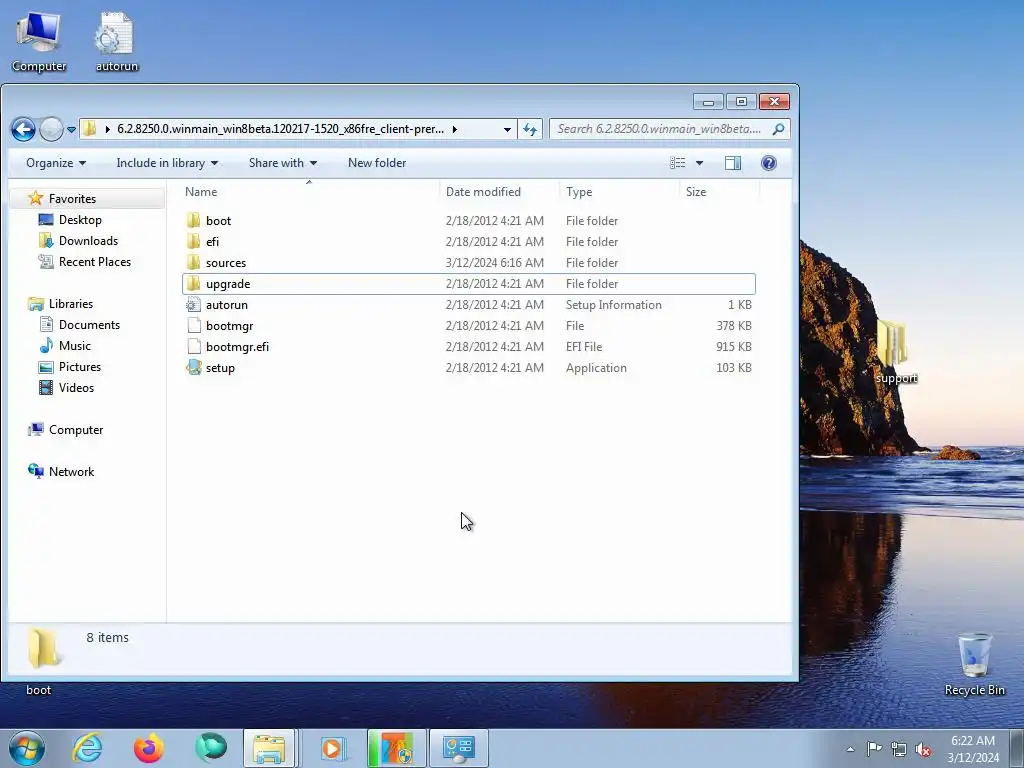Expand the view options dropdown arrow
Screen dimensions: 1024x768
[699, 163]
